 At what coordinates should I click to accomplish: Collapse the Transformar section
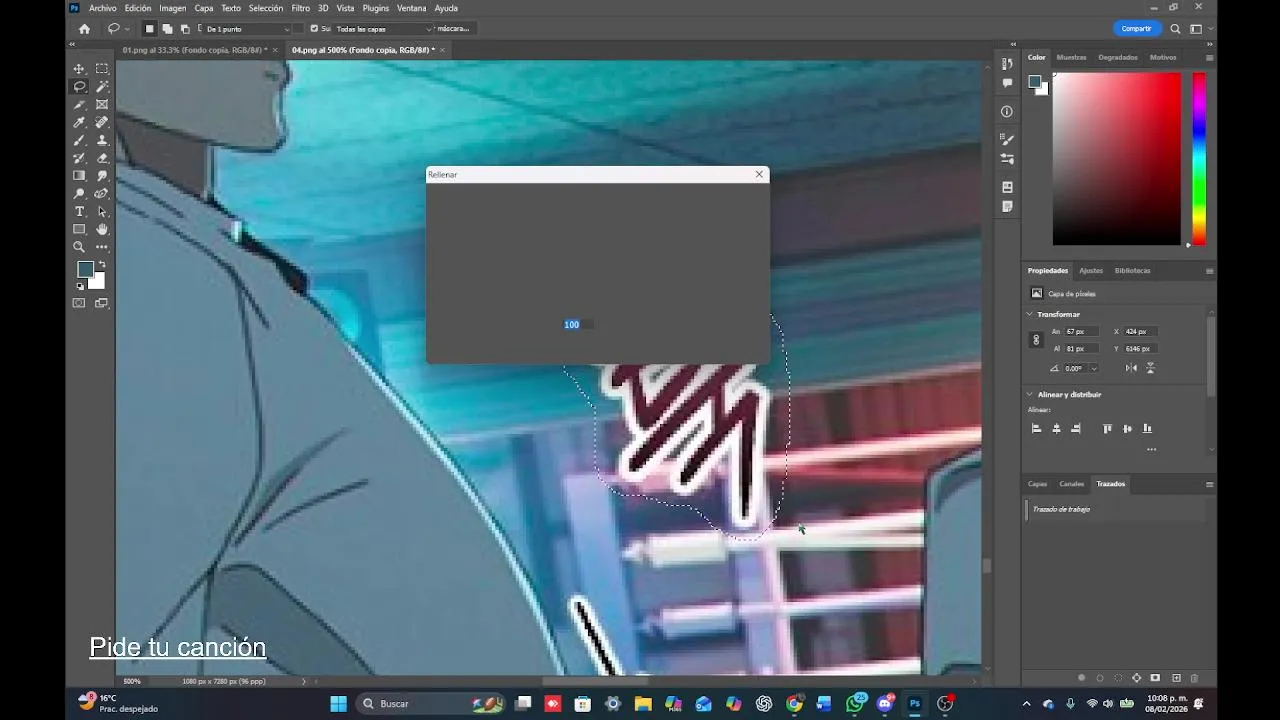click(x=1030, y=314)
